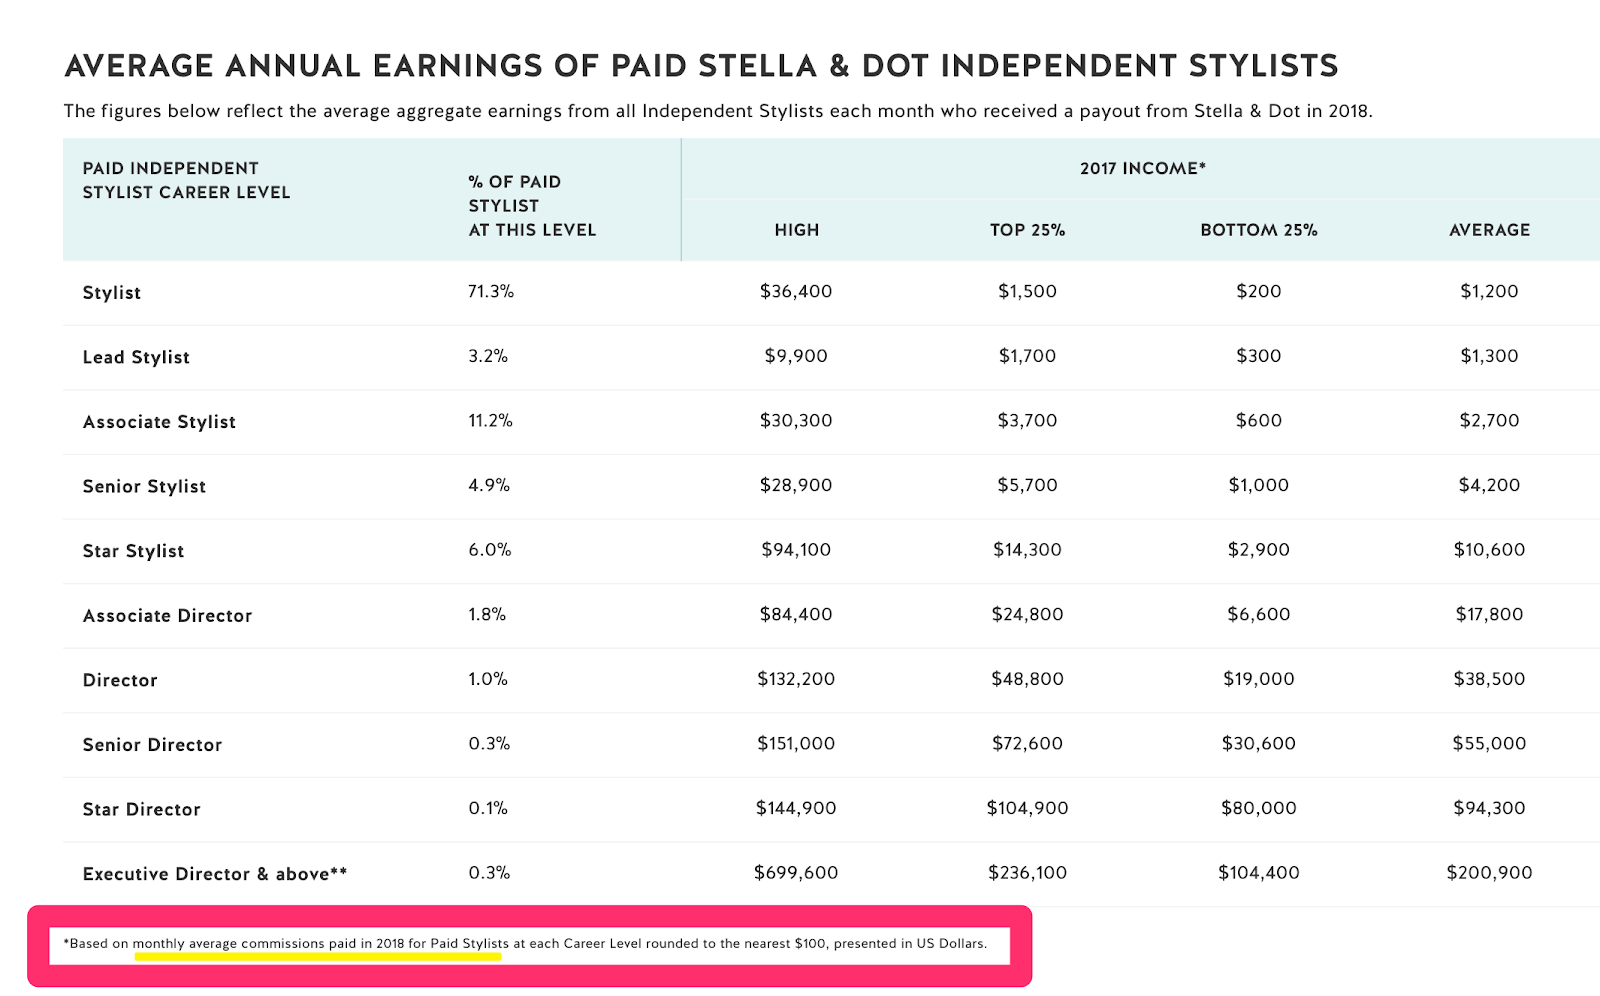Click the 'Associate Director' row label
The width and height of the screenshot is (1600, 996).
coord(167,616)
